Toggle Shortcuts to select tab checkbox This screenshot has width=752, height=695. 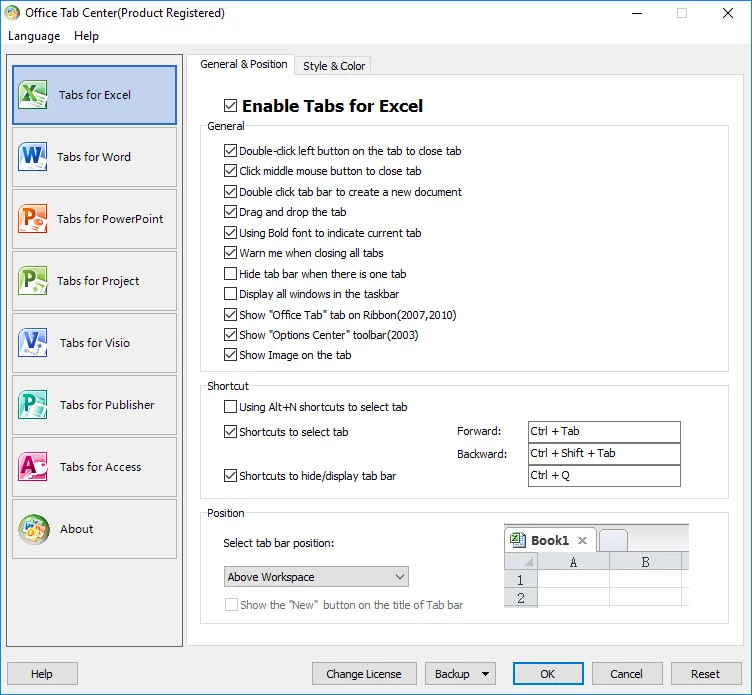point(230,432)
